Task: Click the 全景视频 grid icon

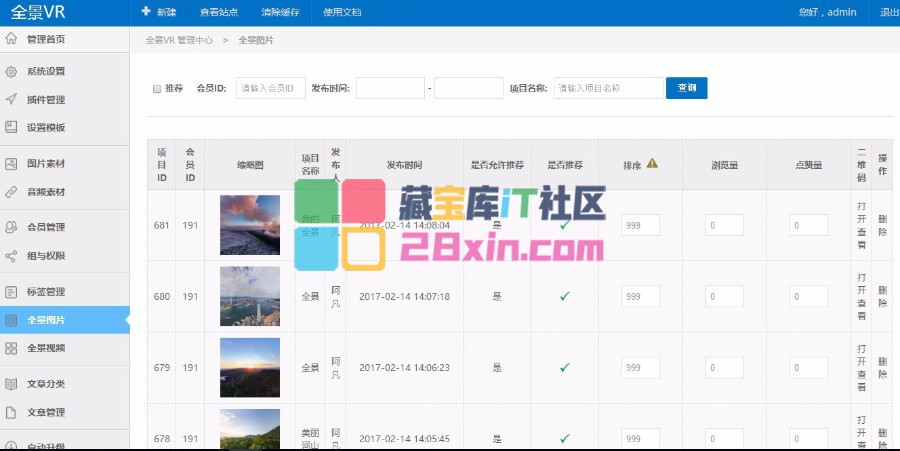Action: click(x=11, y=348)
